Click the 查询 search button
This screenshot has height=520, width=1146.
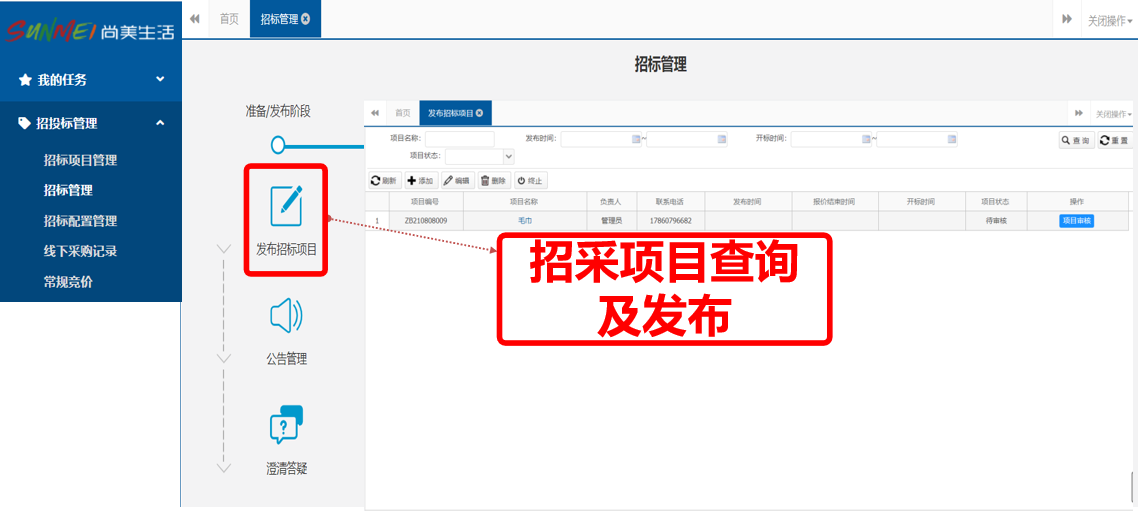[1076, 141]
